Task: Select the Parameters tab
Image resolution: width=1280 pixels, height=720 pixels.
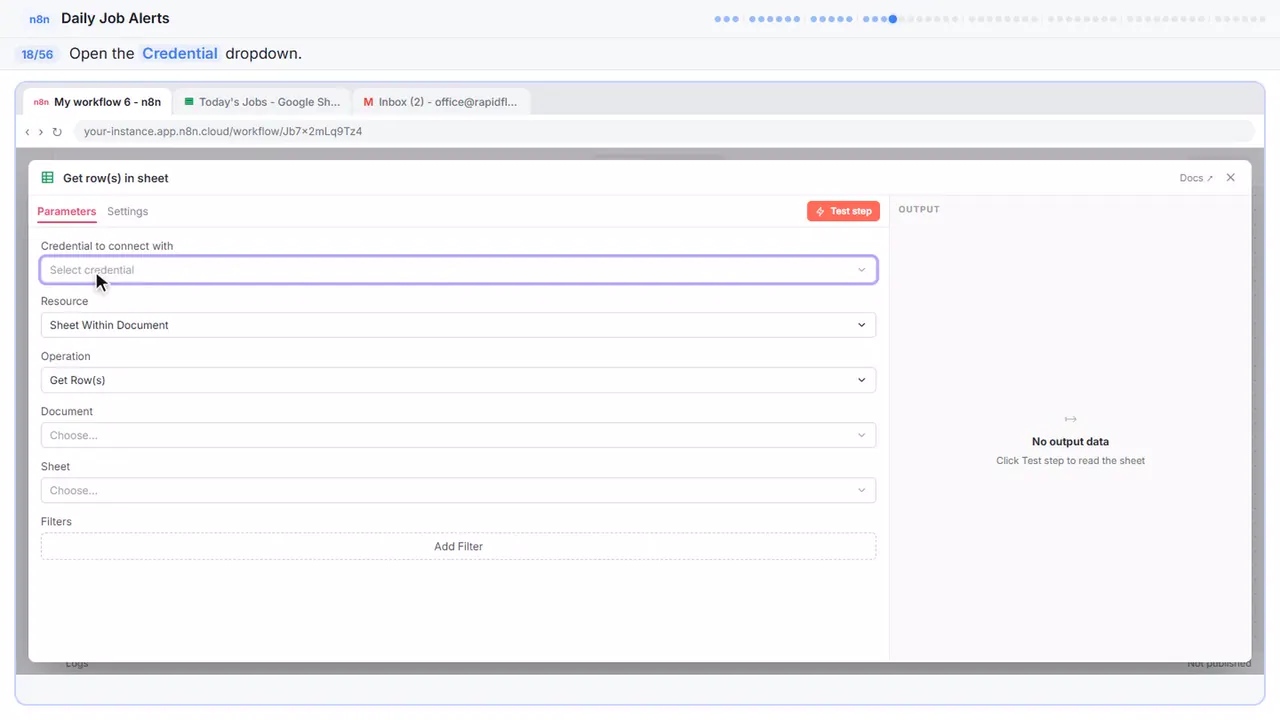Action: (66, 212)
